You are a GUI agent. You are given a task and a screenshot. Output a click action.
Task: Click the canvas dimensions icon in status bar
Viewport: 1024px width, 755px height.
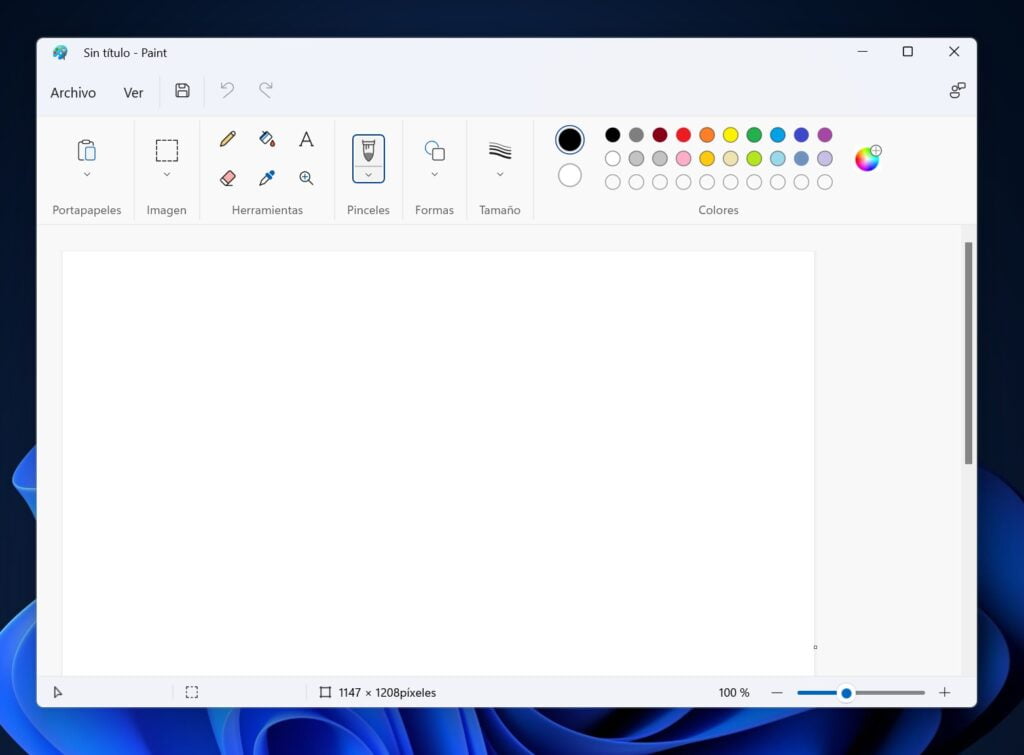click(325, 692)
